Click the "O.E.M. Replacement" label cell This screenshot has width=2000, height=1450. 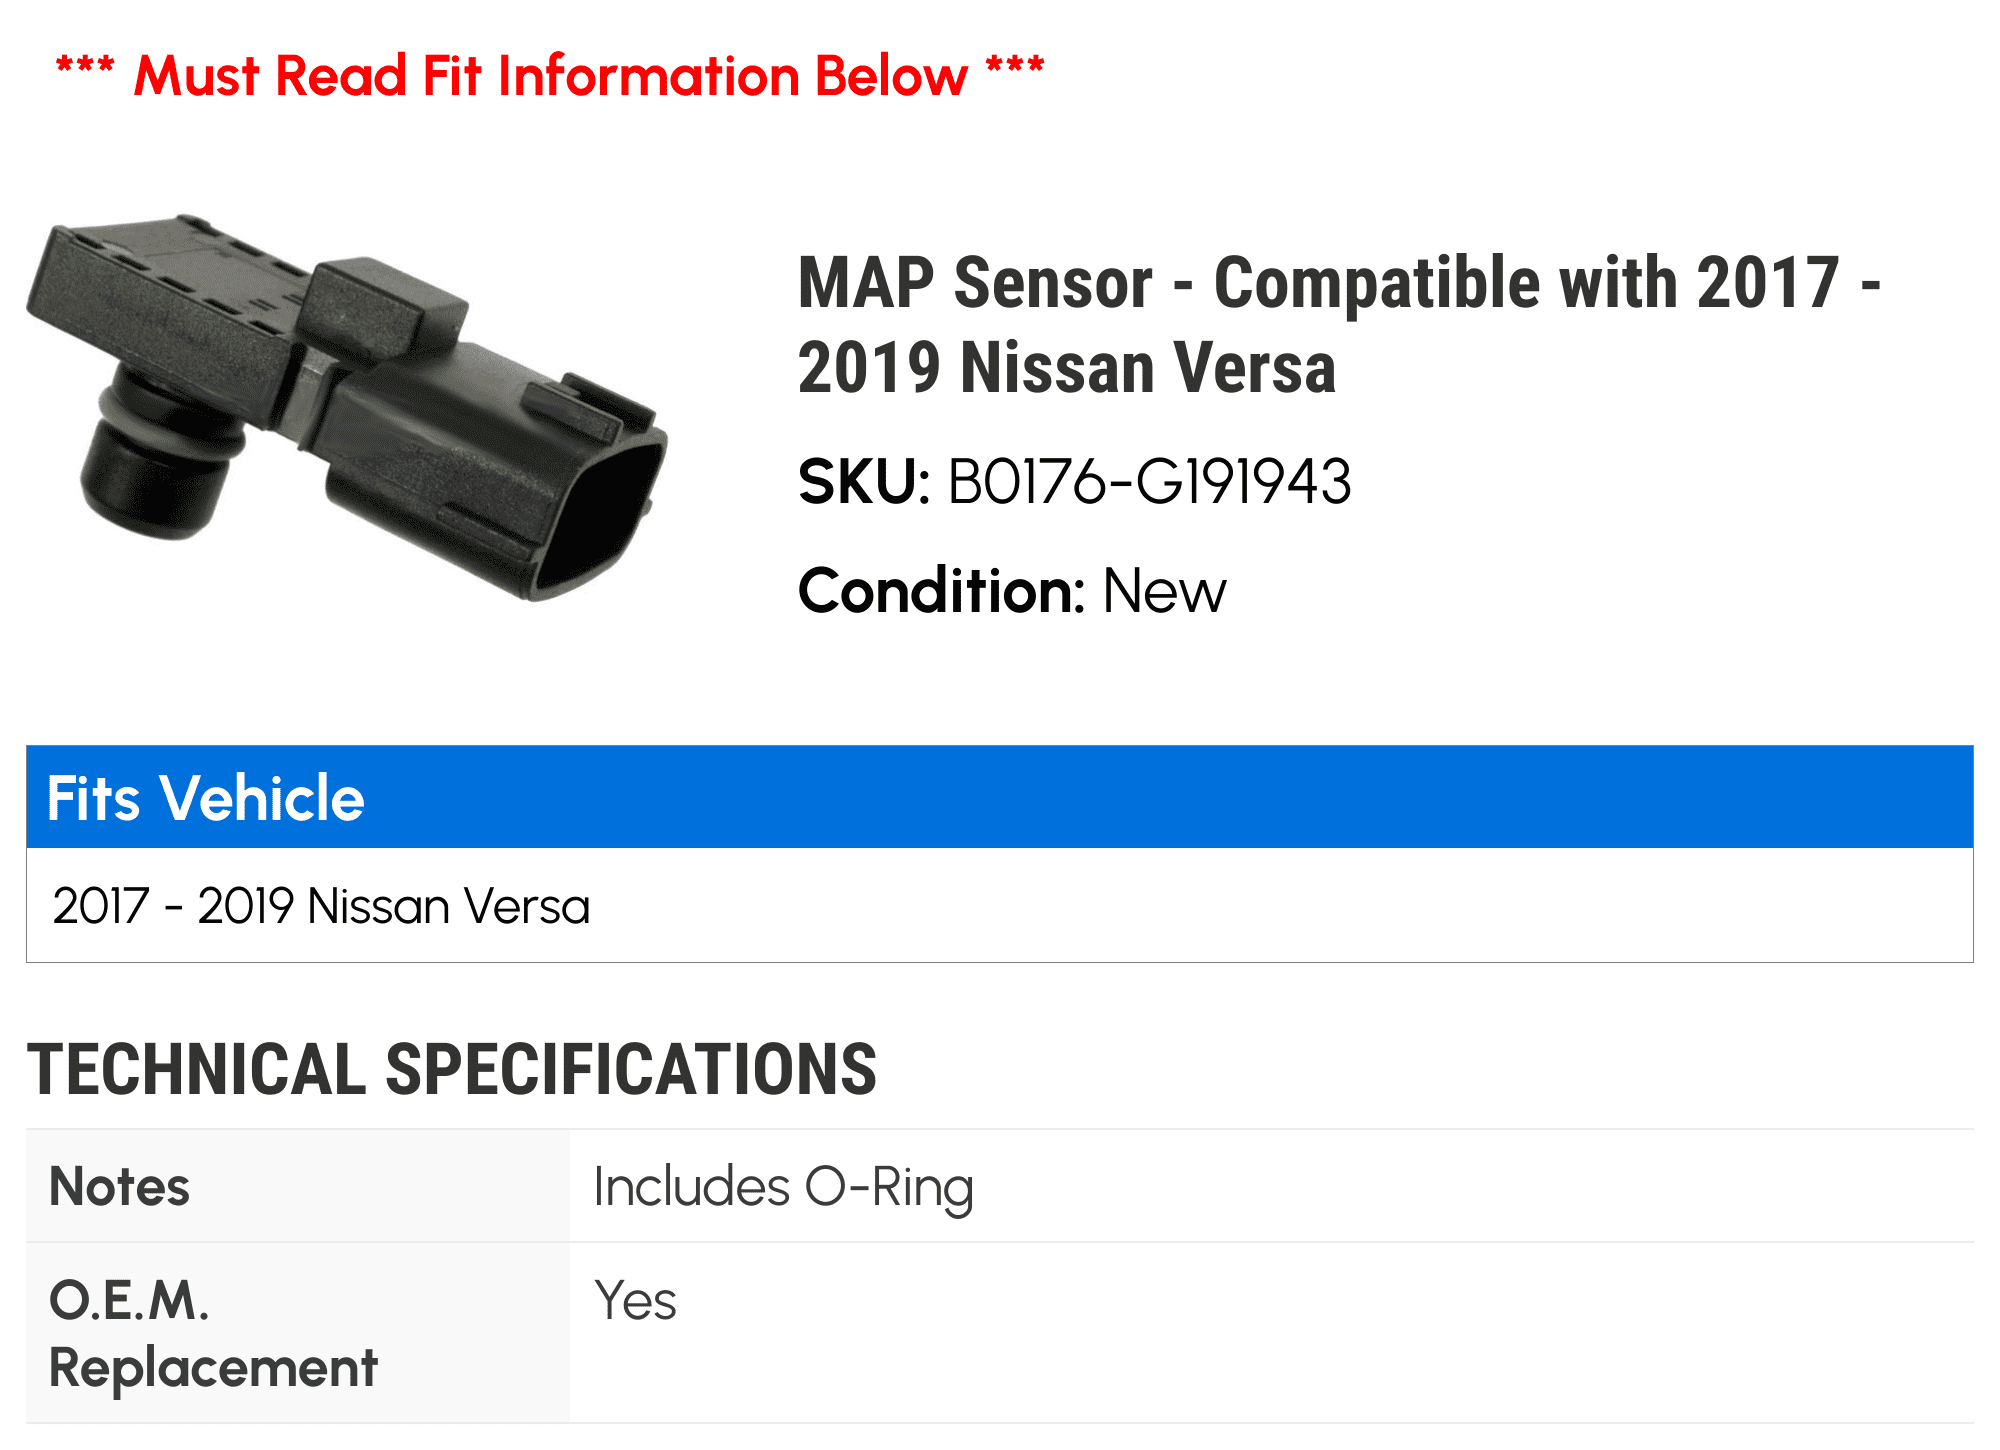(213, 1333)
